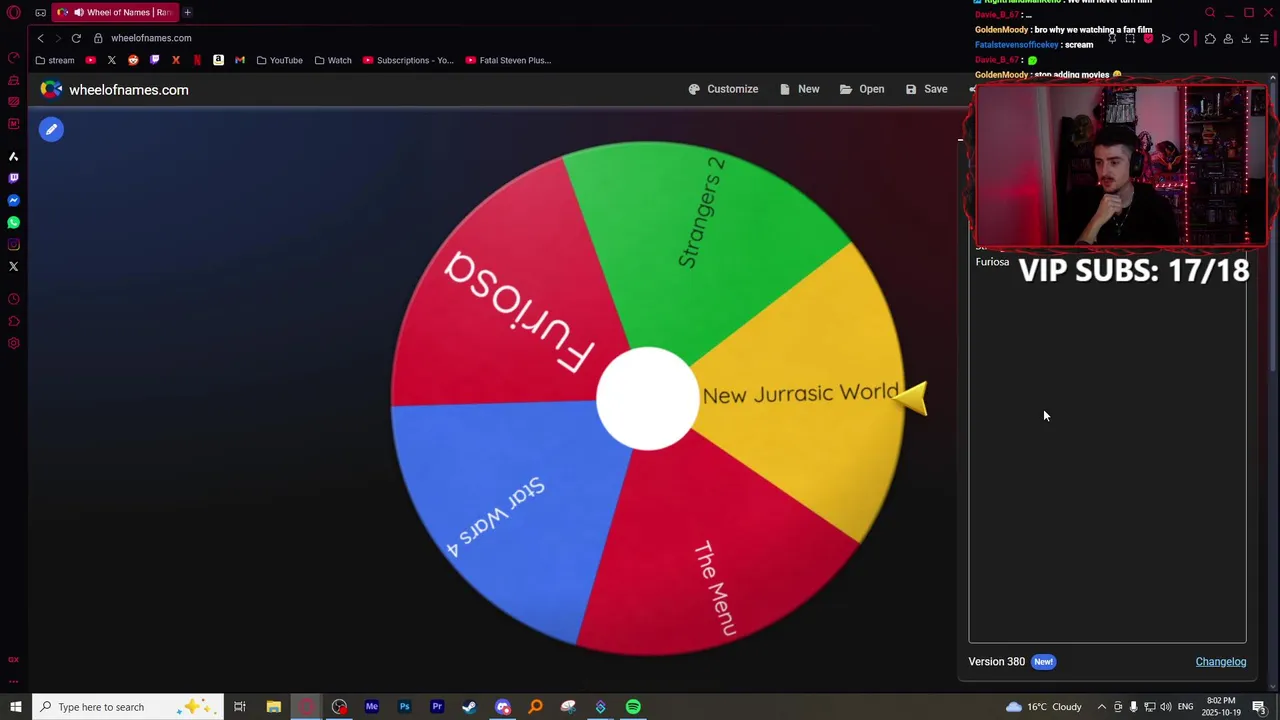Click the heart favorites icon in toolbar
This screenshot has width=1280, height=720.
[1184, 39]
